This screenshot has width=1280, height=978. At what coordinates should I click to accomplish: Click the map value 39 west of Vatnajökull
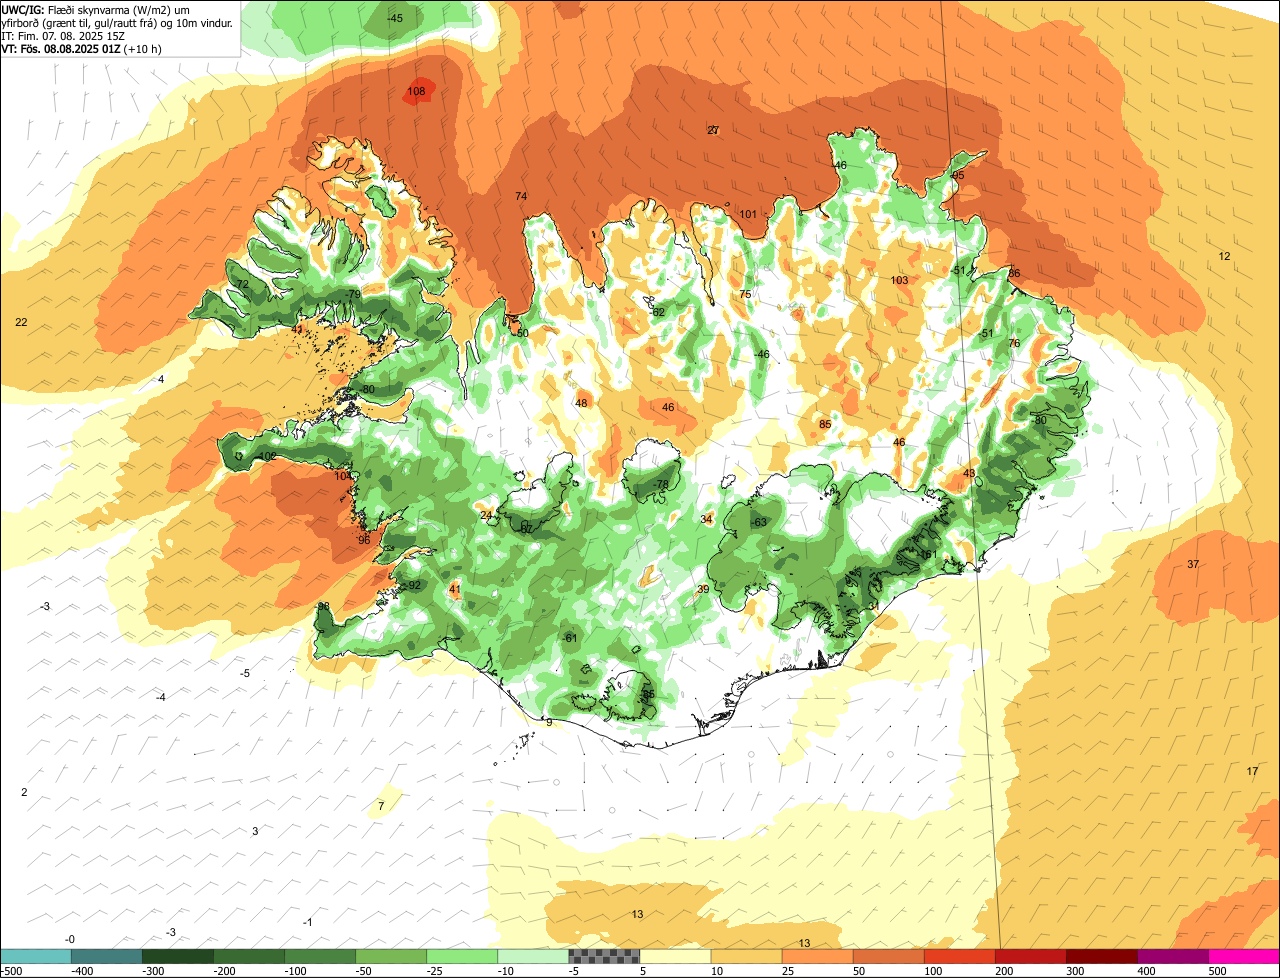click(703, 590)
